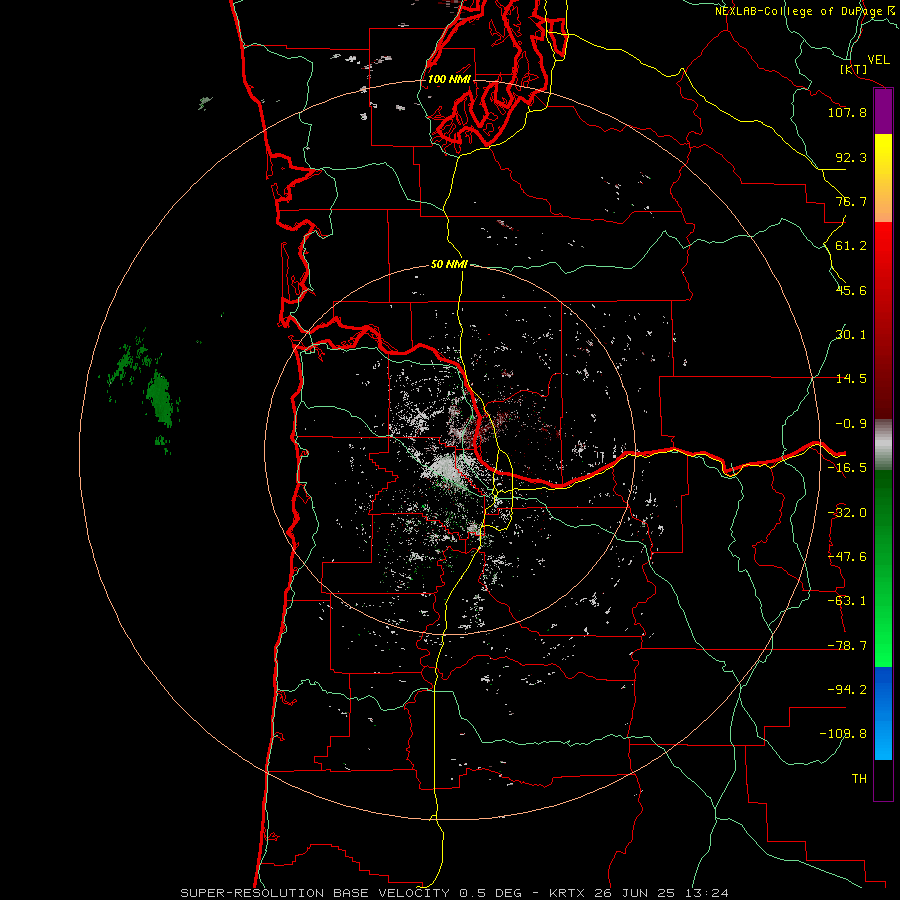900x900 pixels.
Task: Click the 50 NMI range ring label
Action: click(449, 265)
